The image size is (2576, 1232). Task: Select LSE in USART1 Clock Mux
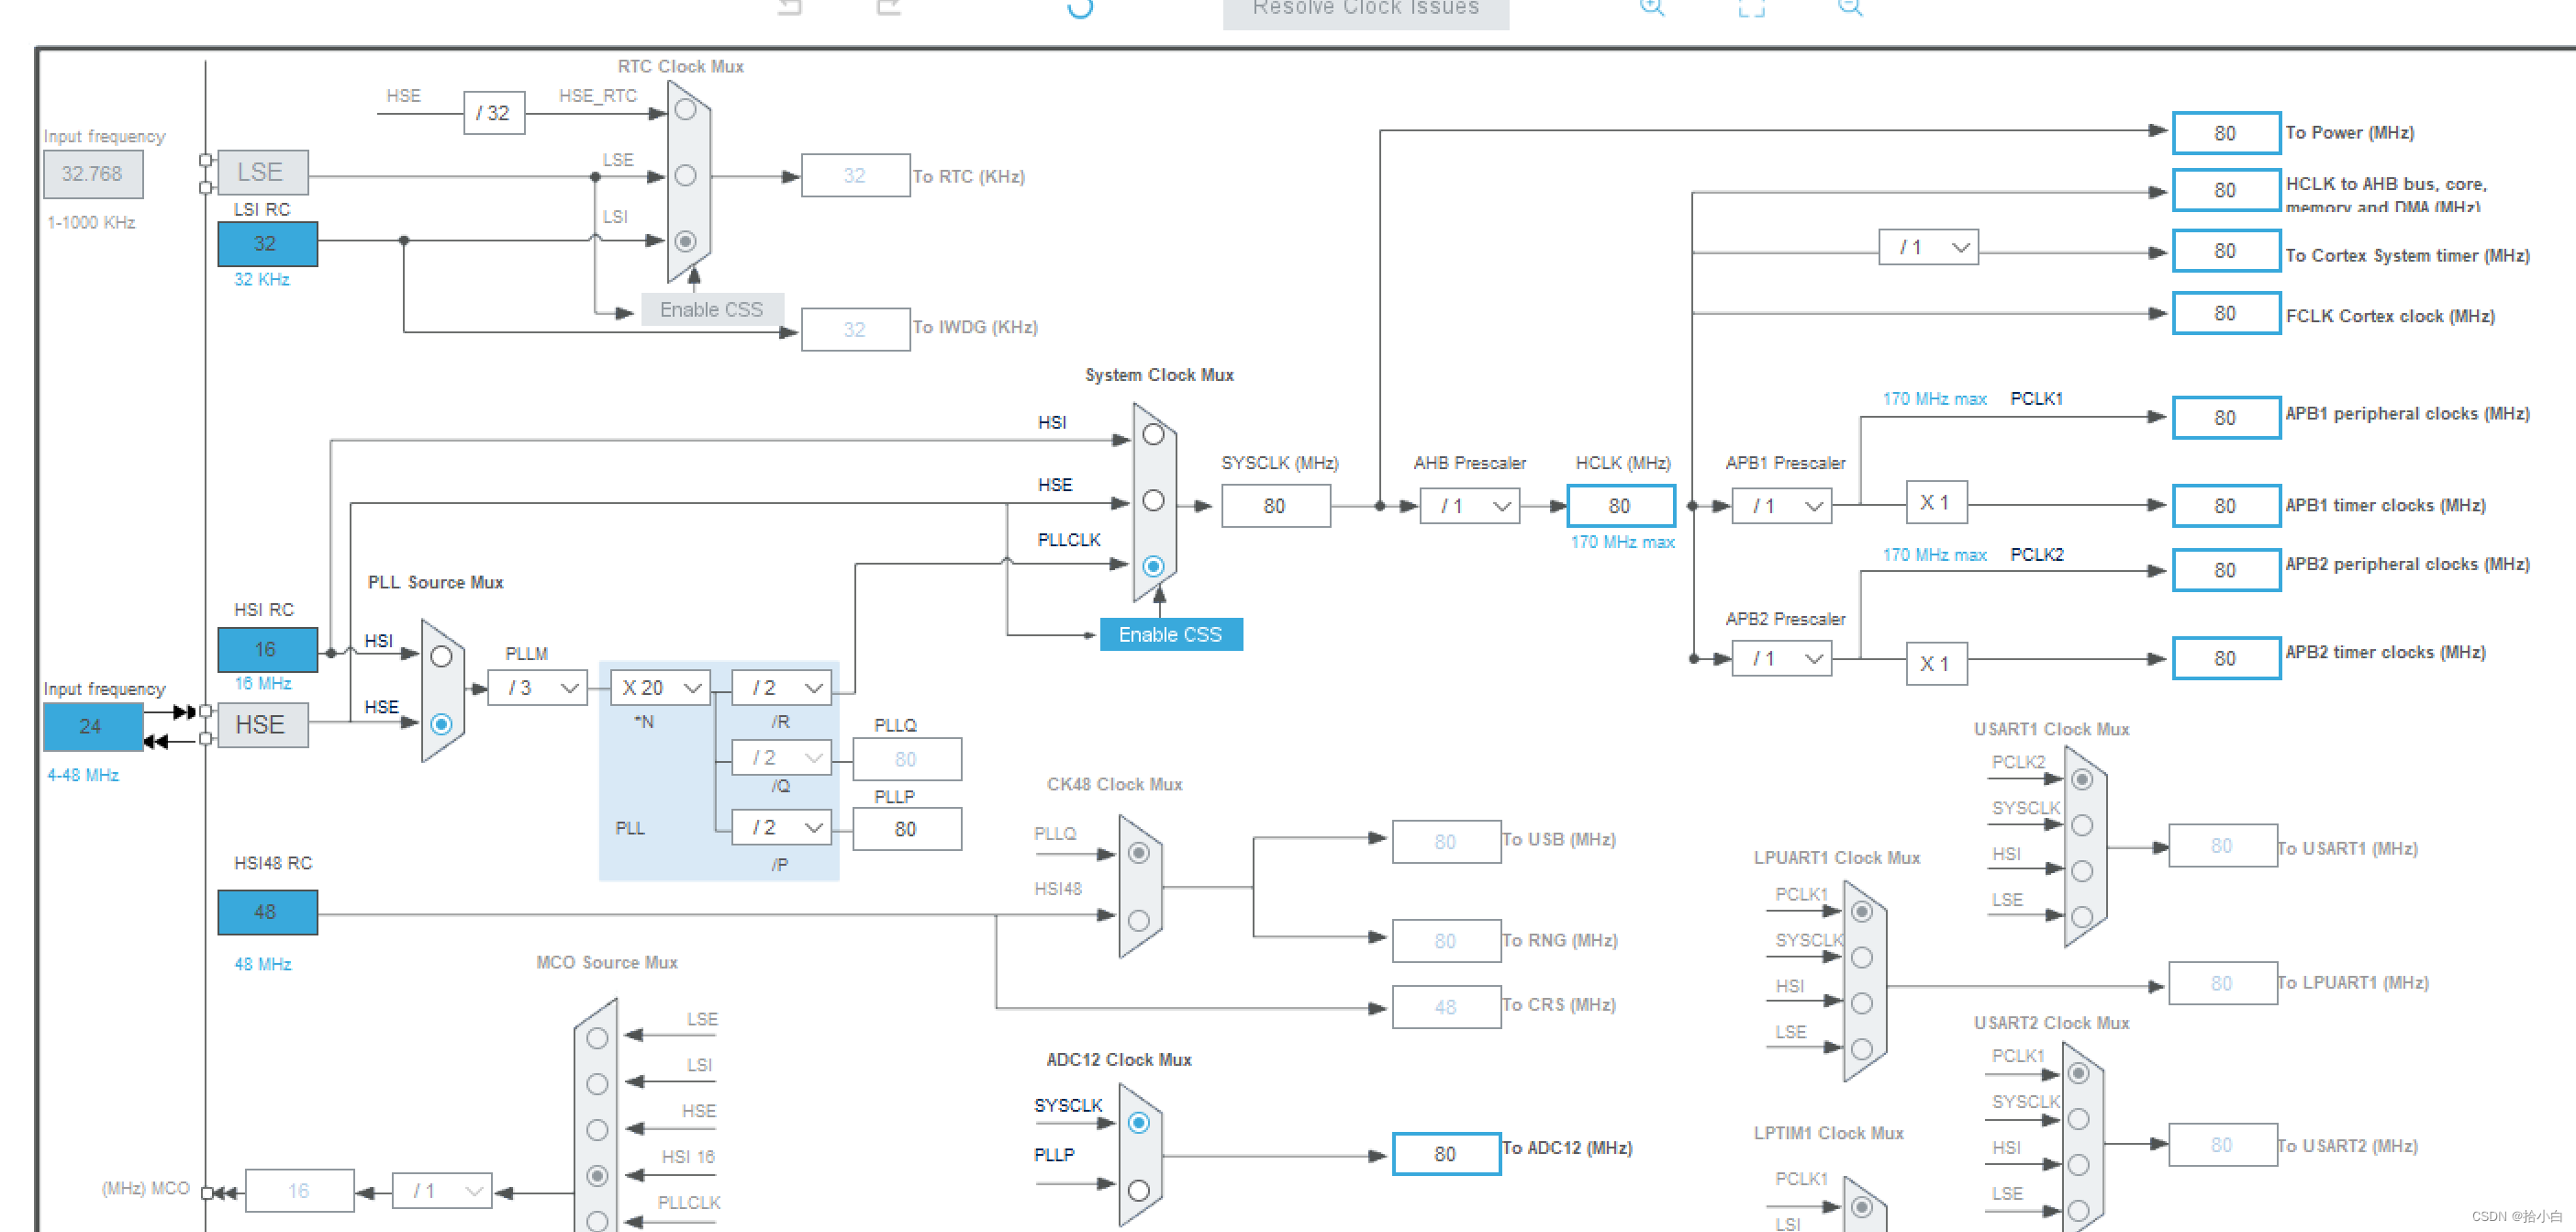tap(2082, 917)
